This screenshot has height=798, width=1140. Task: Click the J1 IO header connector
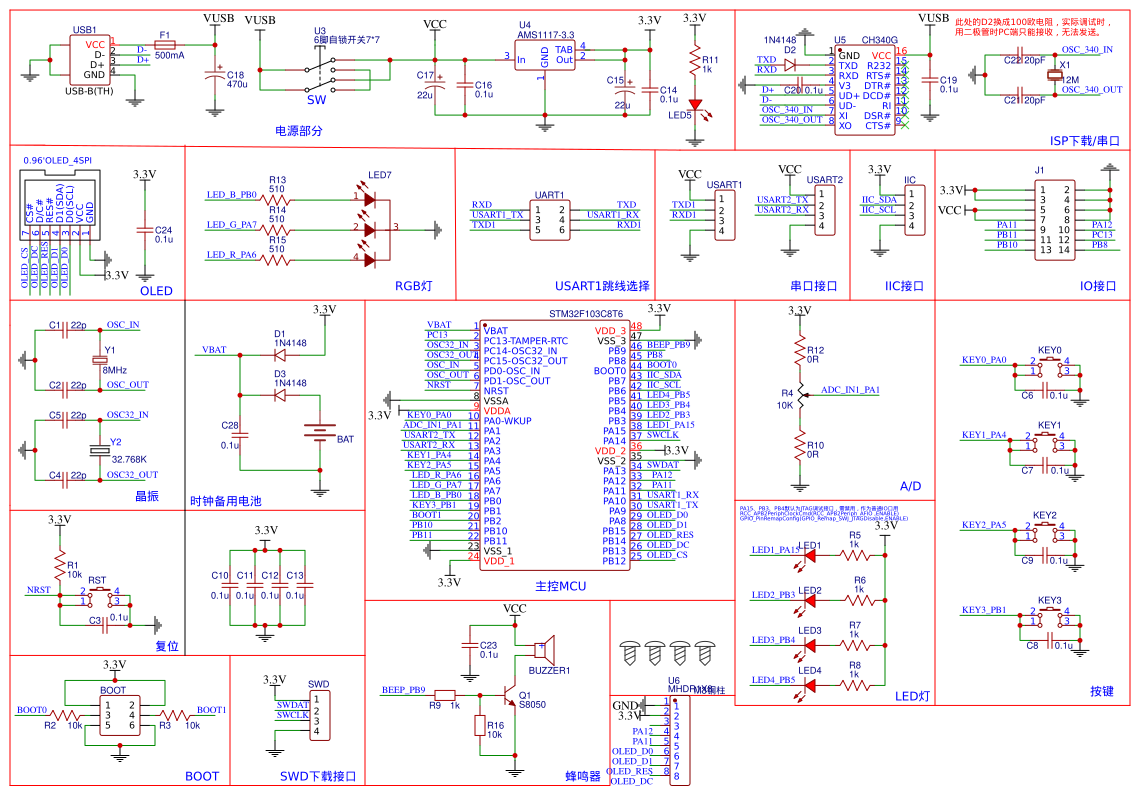coord(1053,219)
